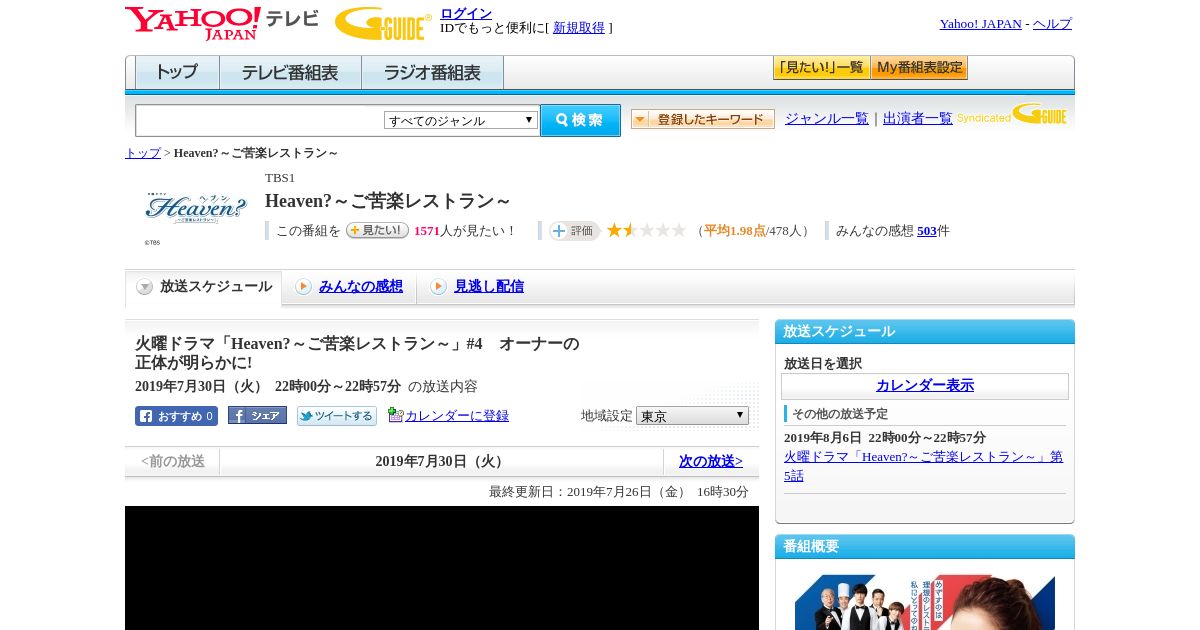1200x630 pixels.
Task: Open the G-GUIDE logo in the header
Action: click(x=383, y=24)
